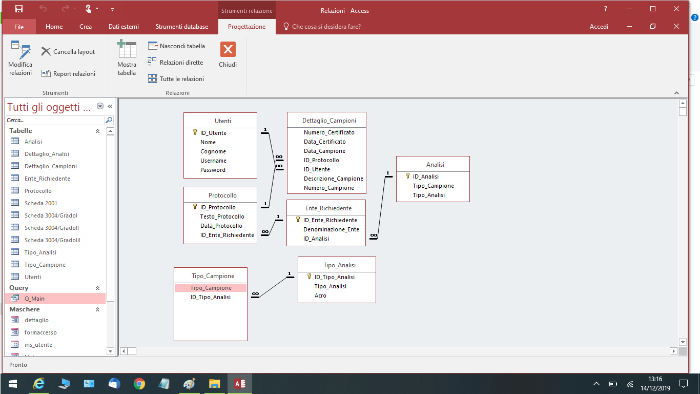Screen dimensions: 700x394
Task: Switch to Dati esterni tab
Action: coord(124,27)
